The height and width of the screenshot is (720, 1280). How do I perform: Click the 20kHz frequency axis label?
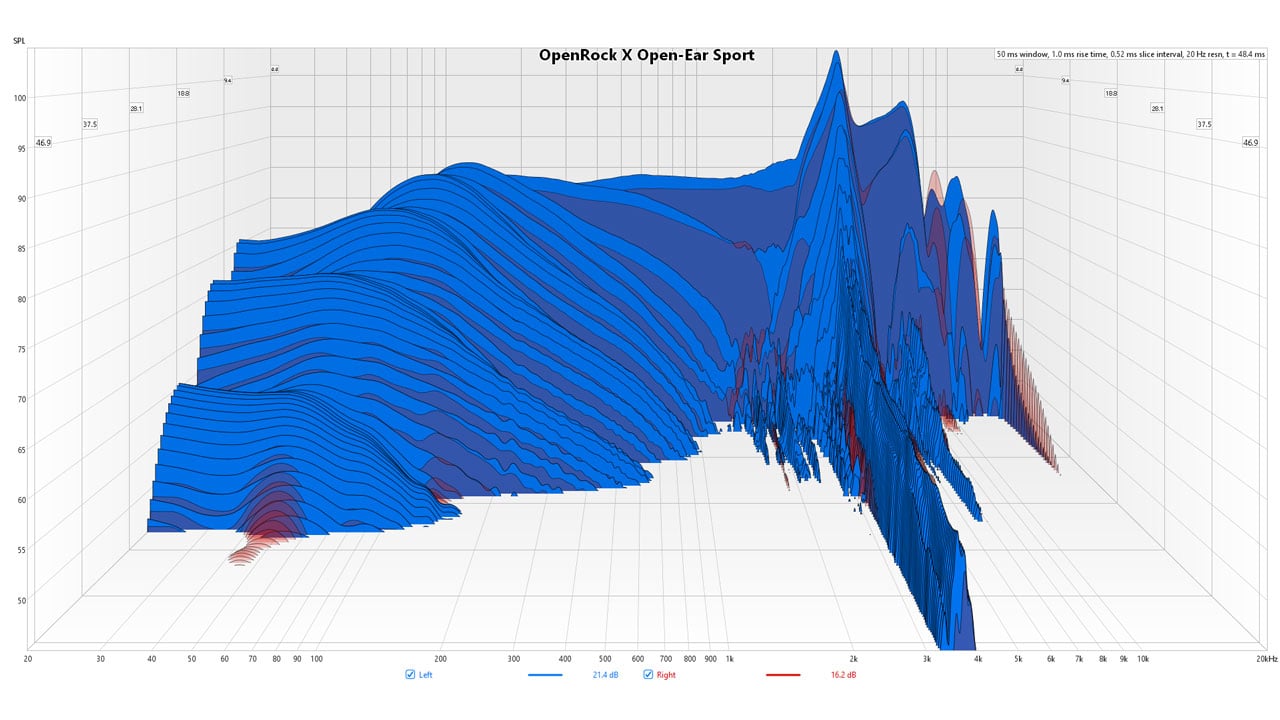(x=1267, y=659)
